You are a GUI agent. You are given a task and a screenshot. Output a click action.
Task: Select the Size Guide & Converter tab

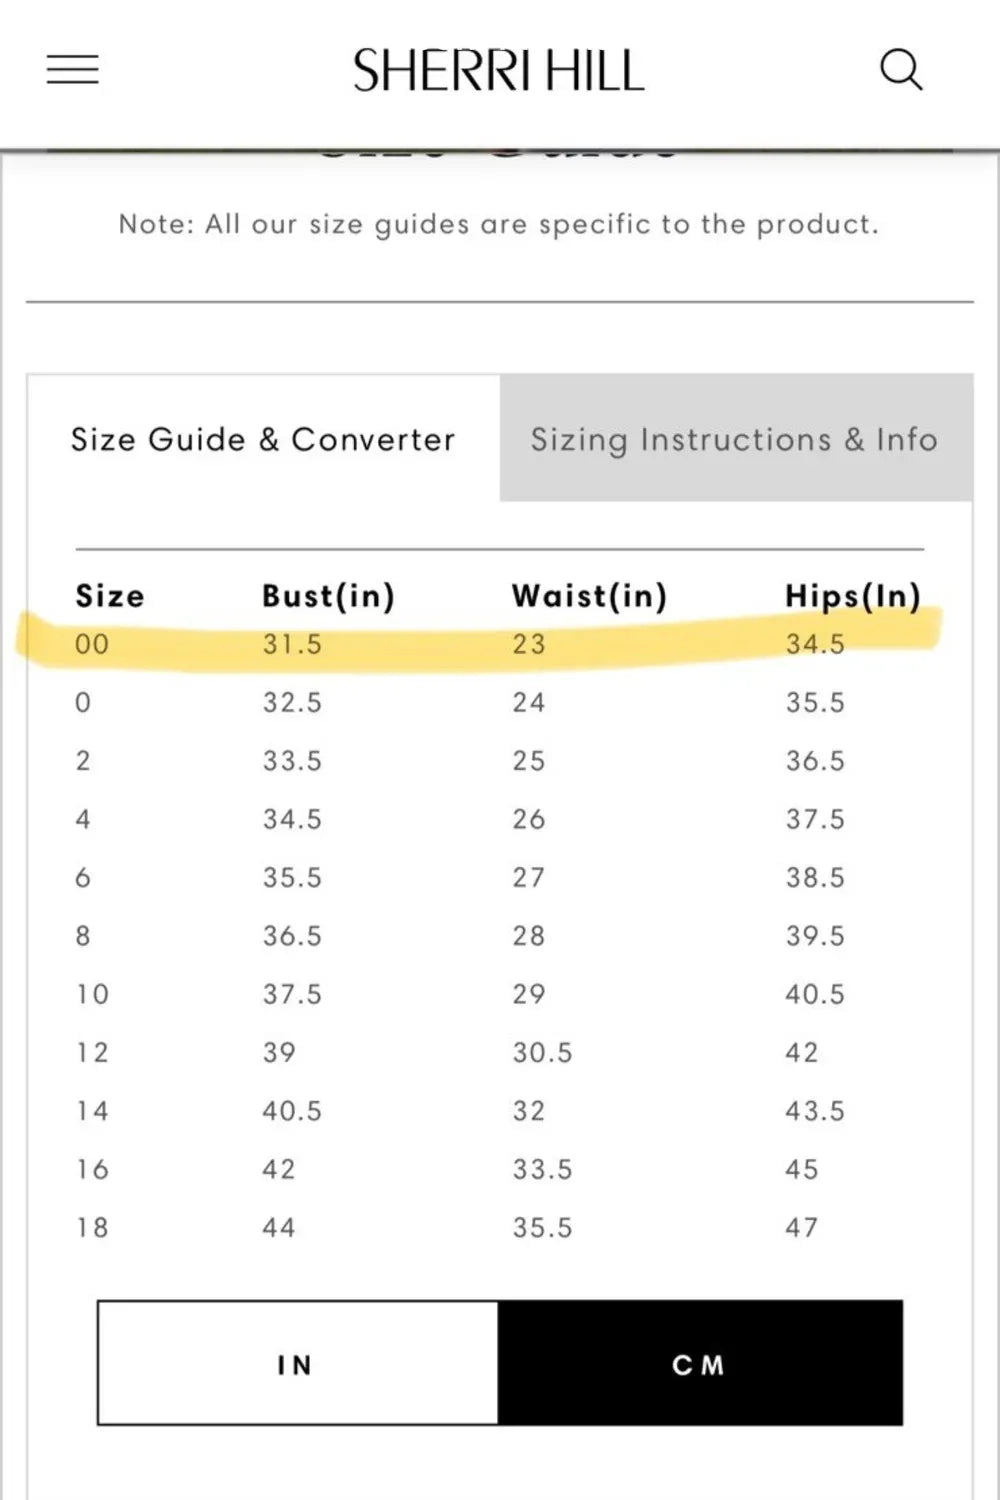[x=263, y=439]
